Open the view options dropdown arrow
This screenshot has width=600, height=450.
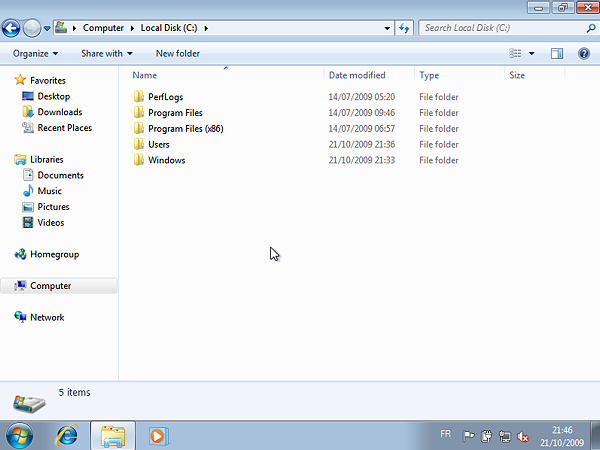tap(532, 53)
